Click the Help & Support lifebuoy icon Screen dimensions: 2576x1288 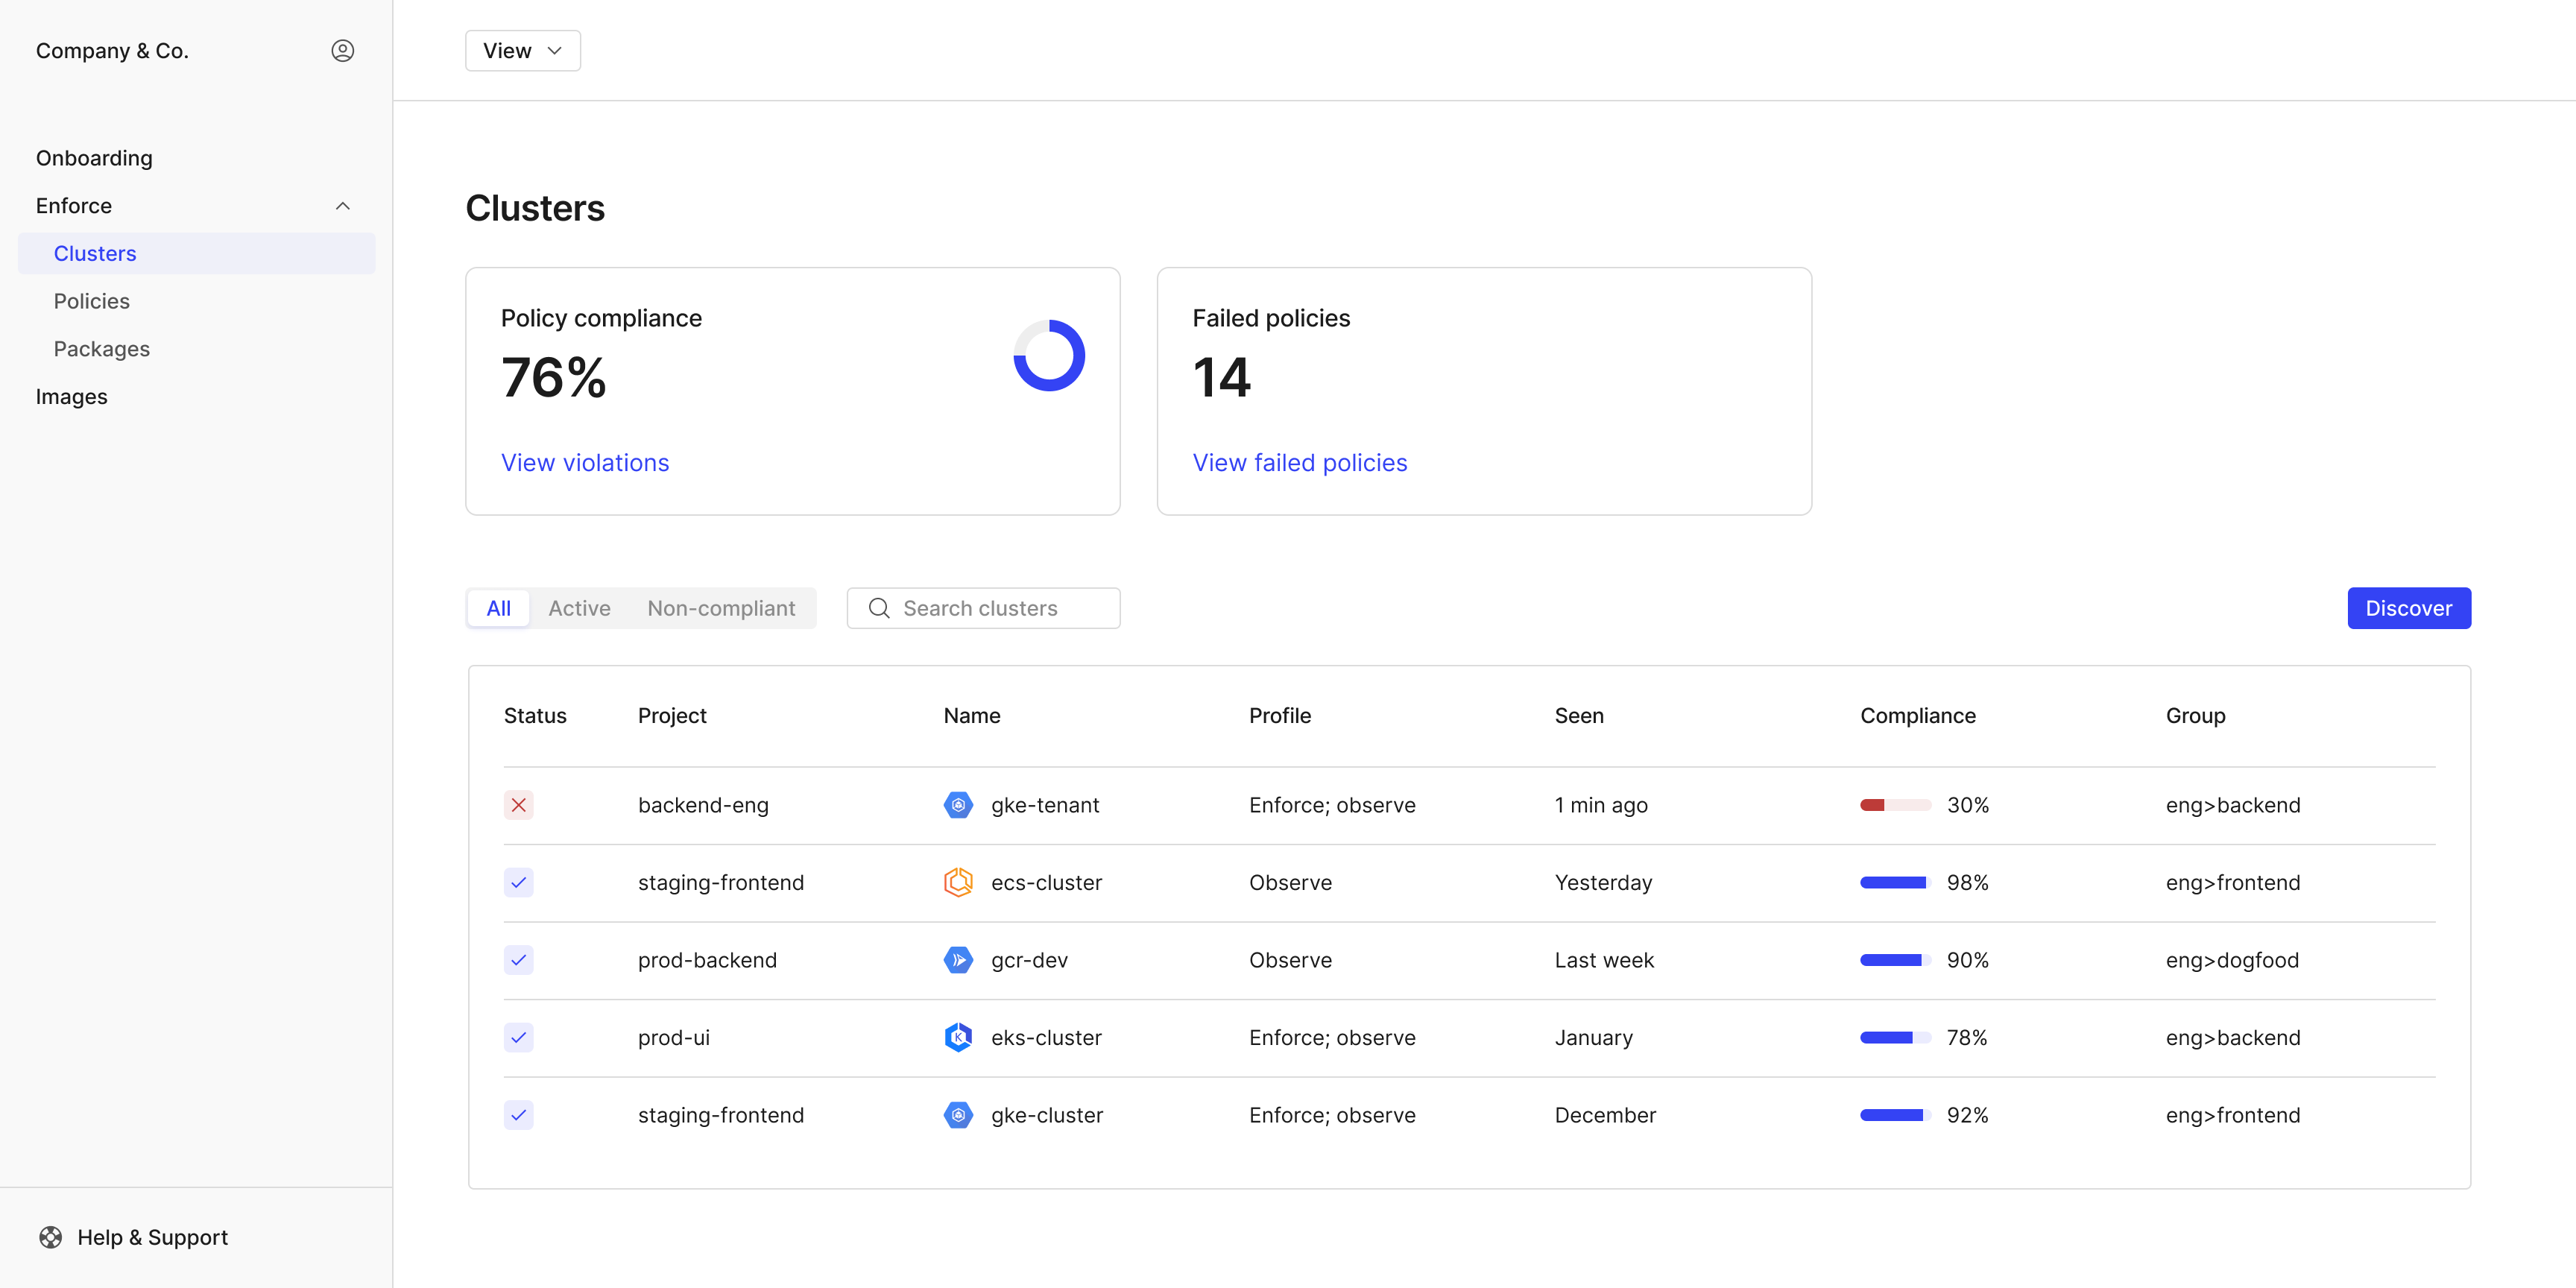click(51, 1237)
